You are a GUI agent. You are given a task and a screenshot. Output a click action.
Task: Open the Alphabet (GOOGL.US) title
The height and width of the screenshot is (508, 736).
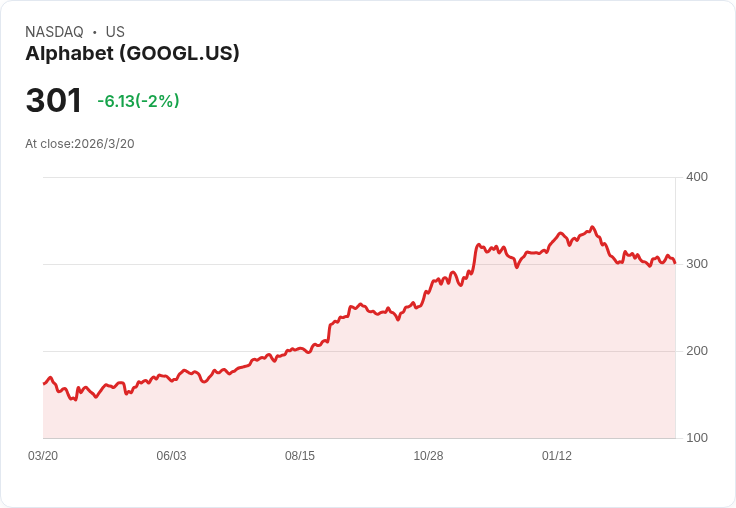[132, 54]
